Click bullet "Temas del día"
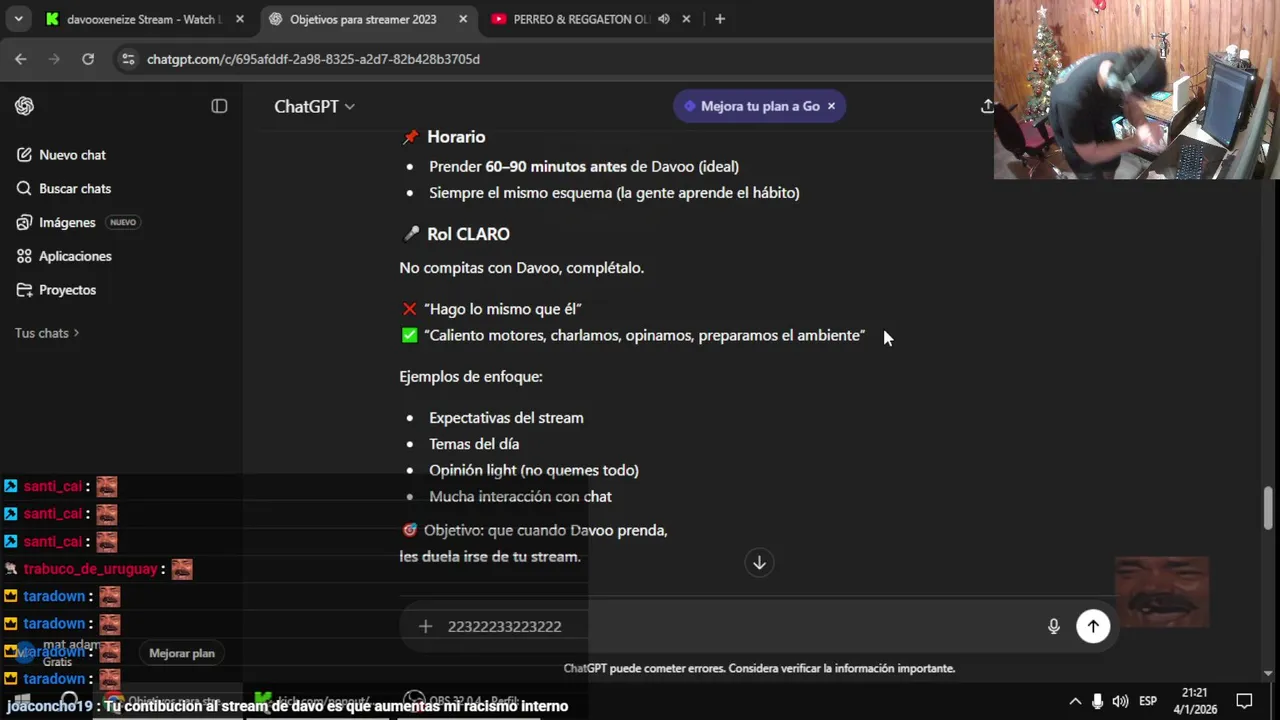1280x720 pixels. pyautogui.click(x=474, y=444)
